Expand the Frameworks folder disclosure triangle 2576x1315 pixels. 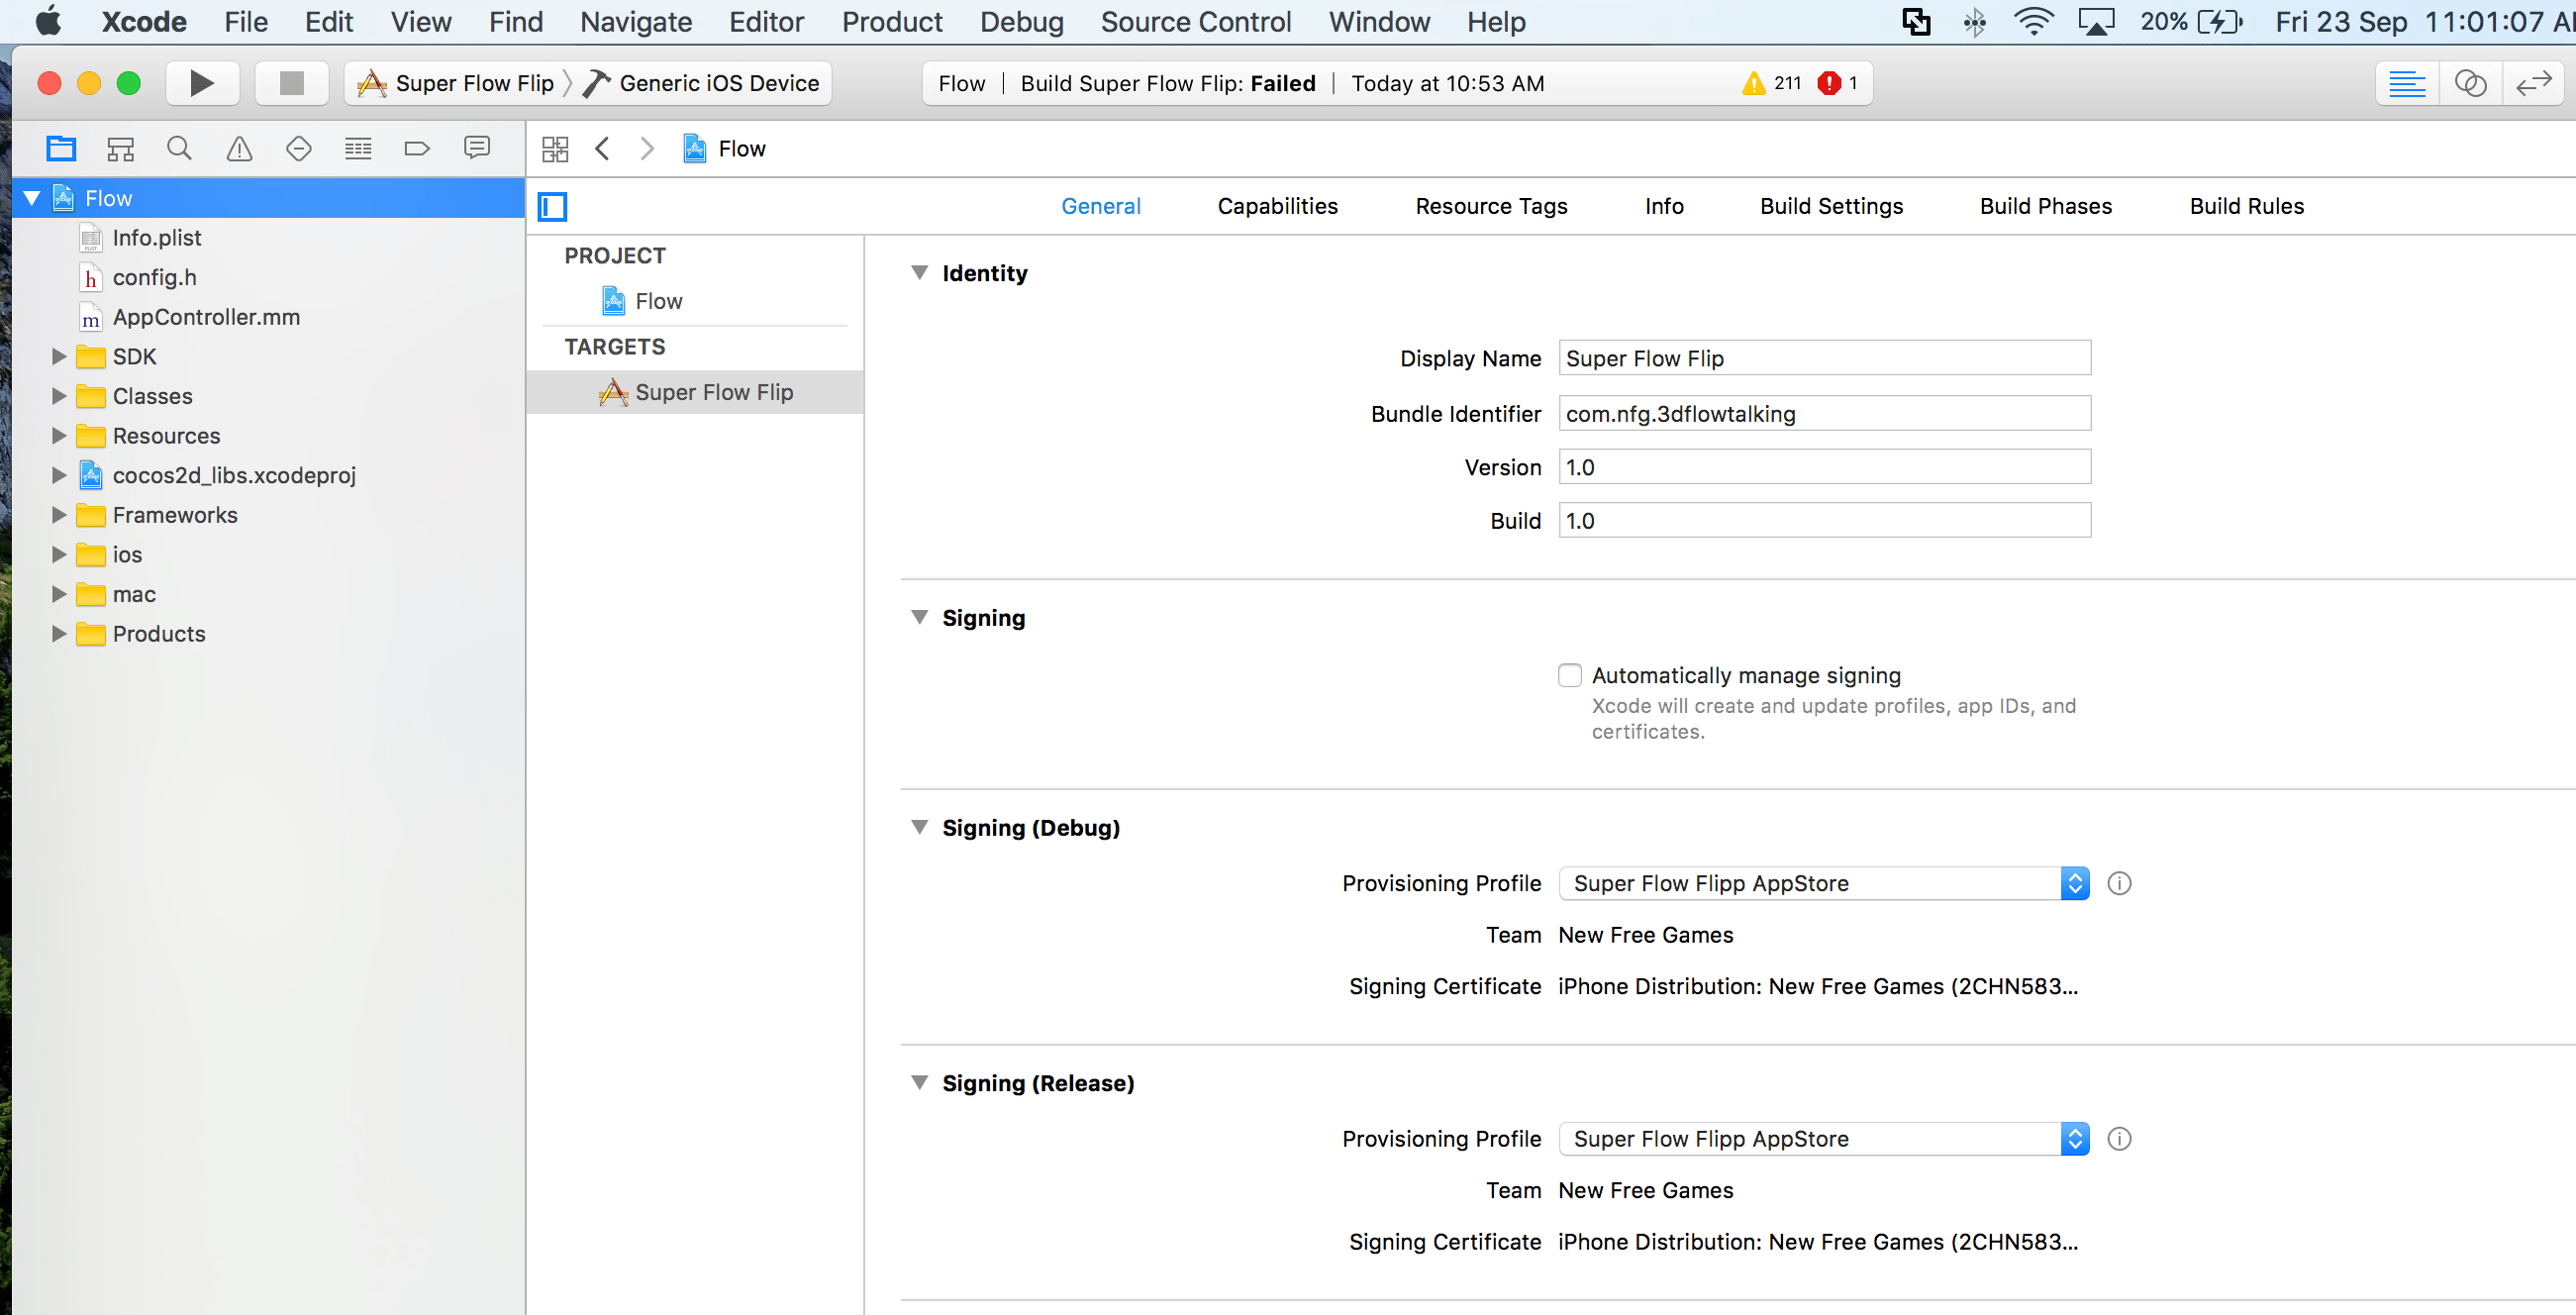59,515
